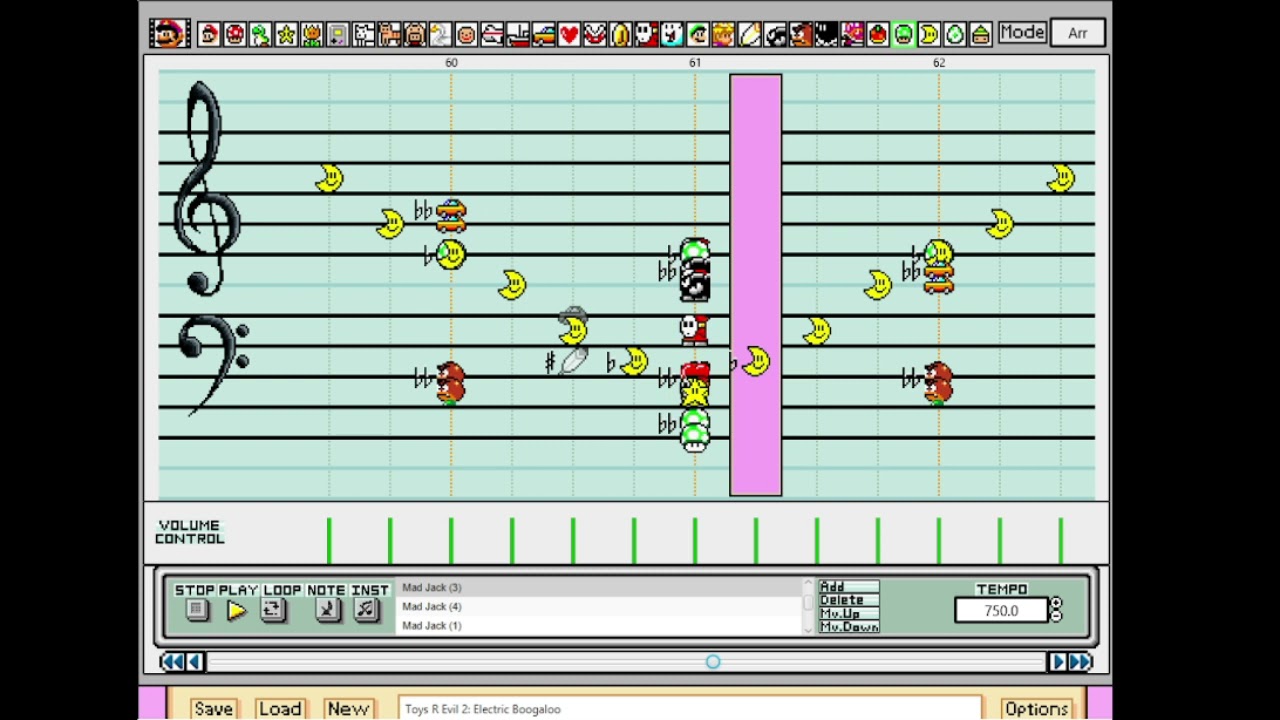1280x720 pixels.
Task: Click the Save button
Action: click(x=213, y=709)
